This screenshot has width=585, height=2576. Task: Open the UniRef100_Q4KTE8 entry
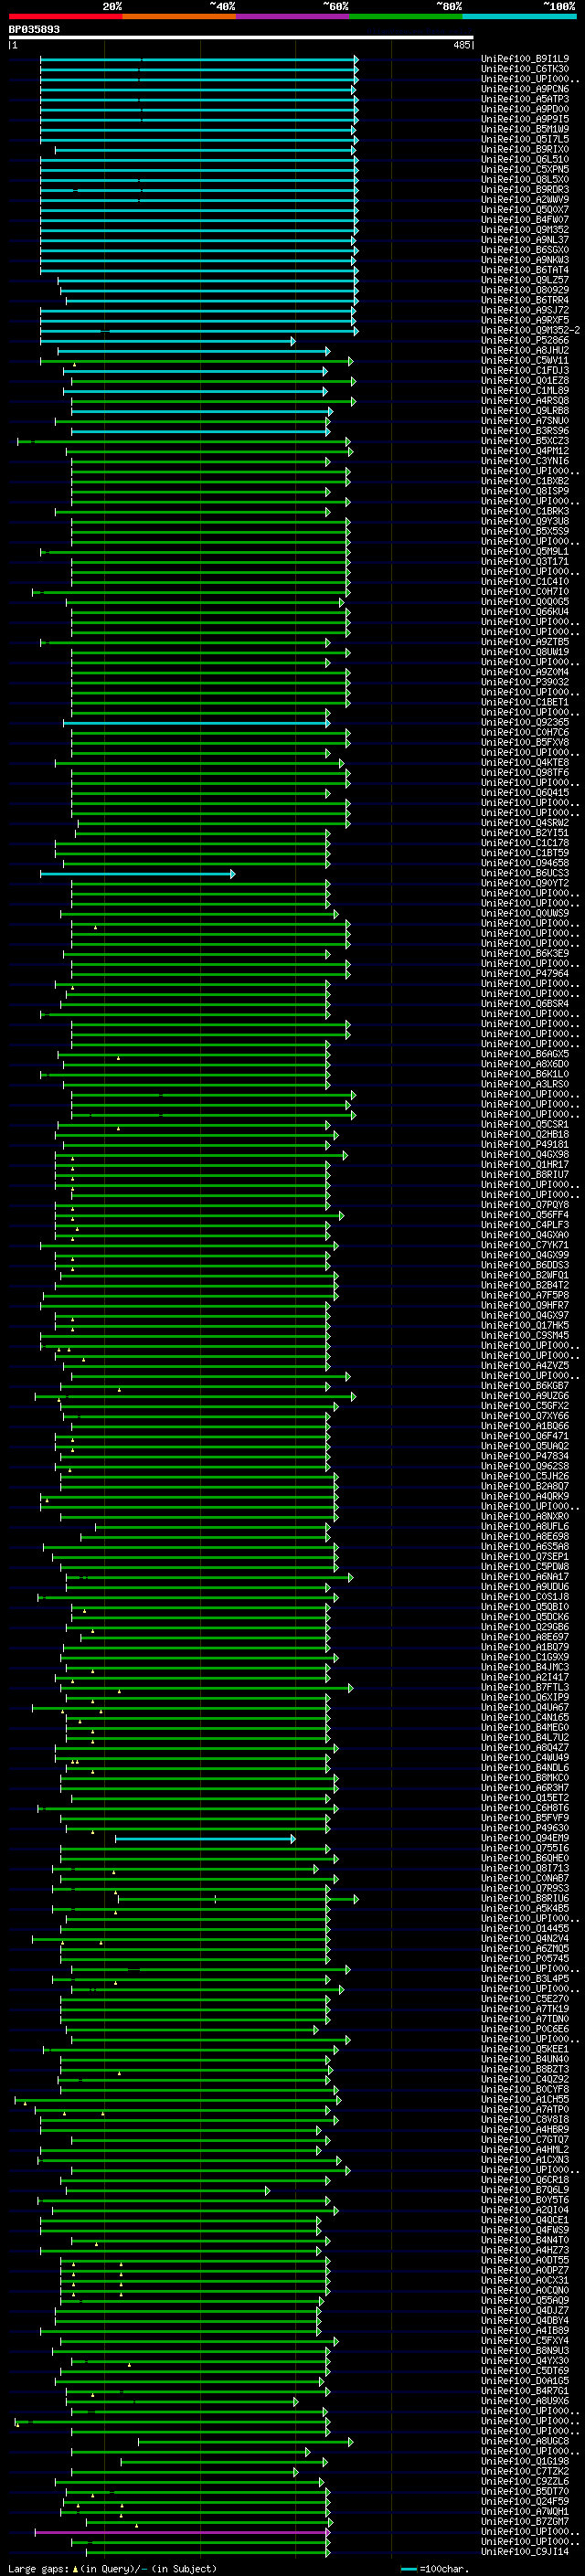click(x=525, y=763)
